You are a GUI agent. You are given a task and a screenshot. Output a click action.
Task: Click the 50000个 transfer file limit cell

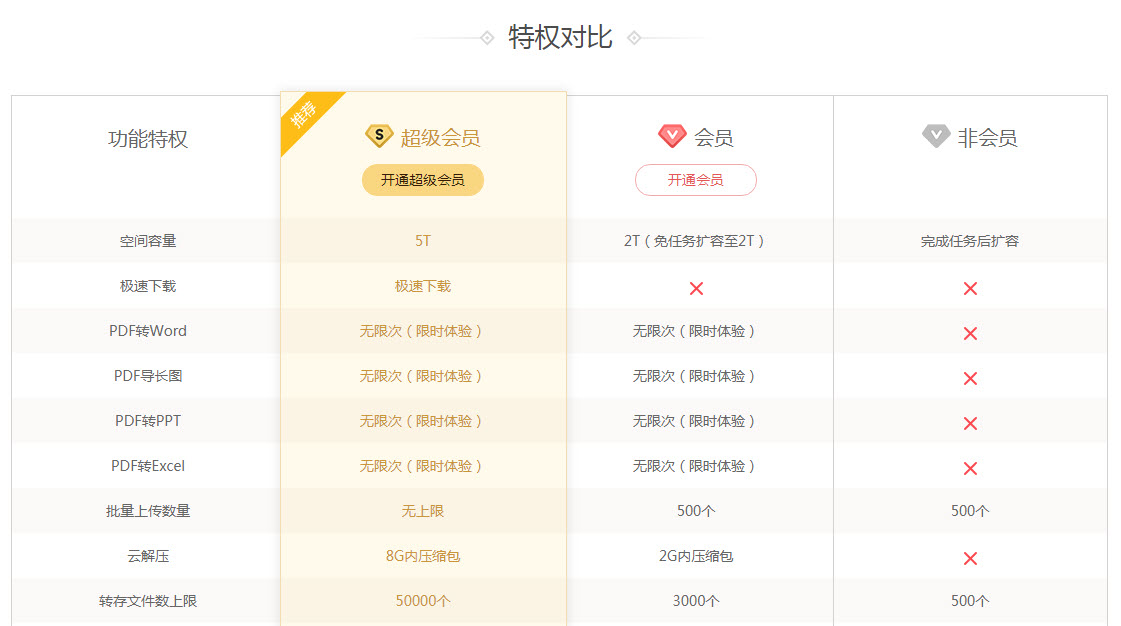422,601
